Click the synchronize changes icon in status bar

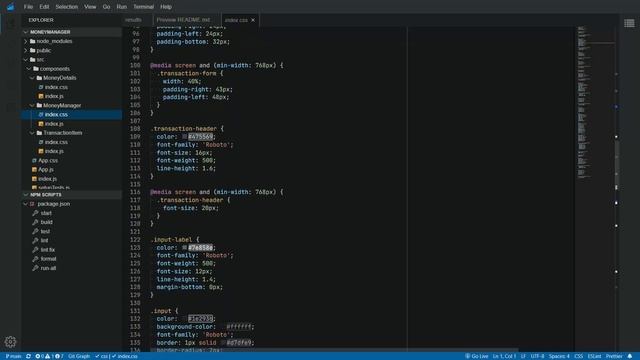28,356
